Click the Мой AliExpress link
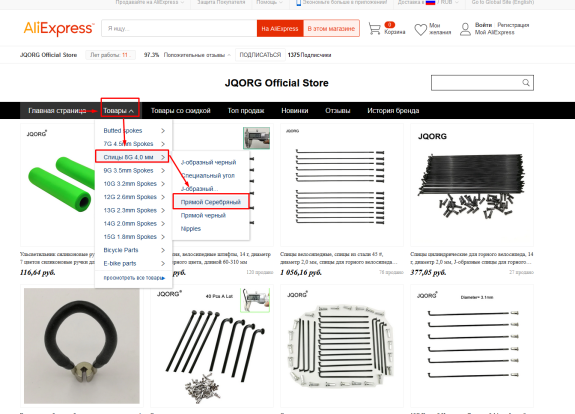The height and width of the screenshot is (414, 575). (495, 32)
